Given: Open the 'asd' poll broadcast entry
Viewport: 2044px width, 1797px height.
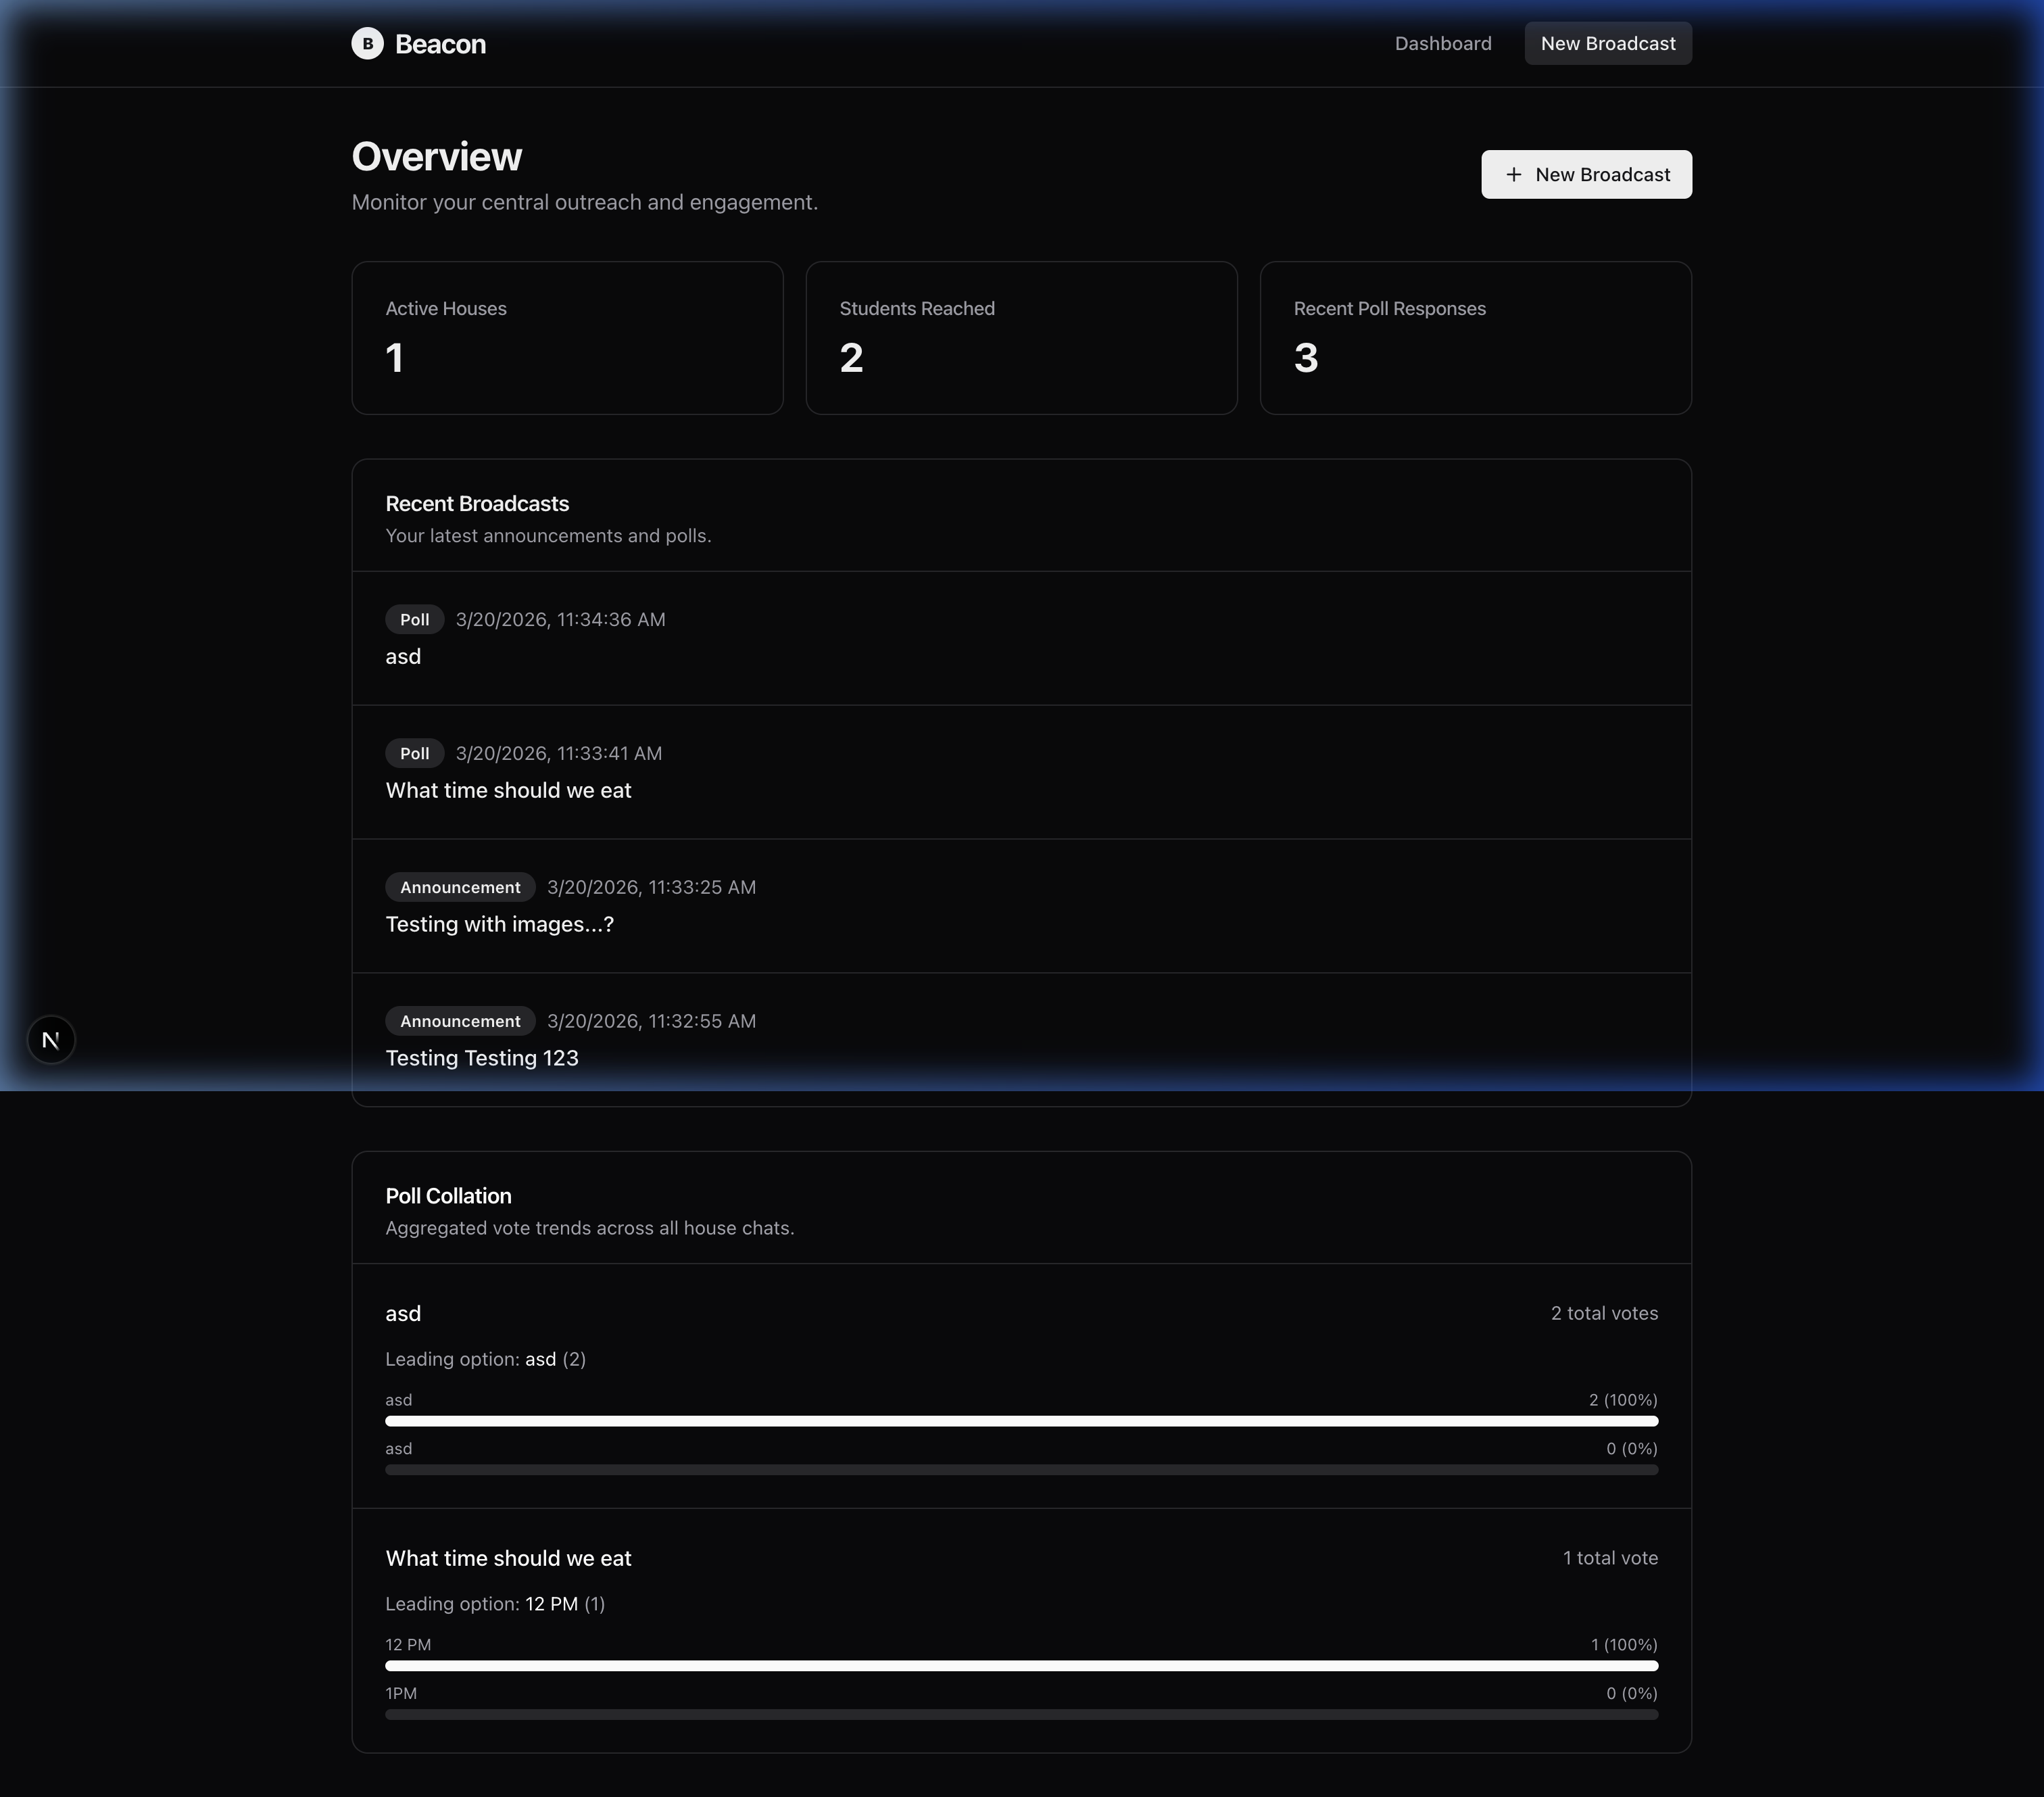Looking at the screenshot, I should tap(403, 657).
